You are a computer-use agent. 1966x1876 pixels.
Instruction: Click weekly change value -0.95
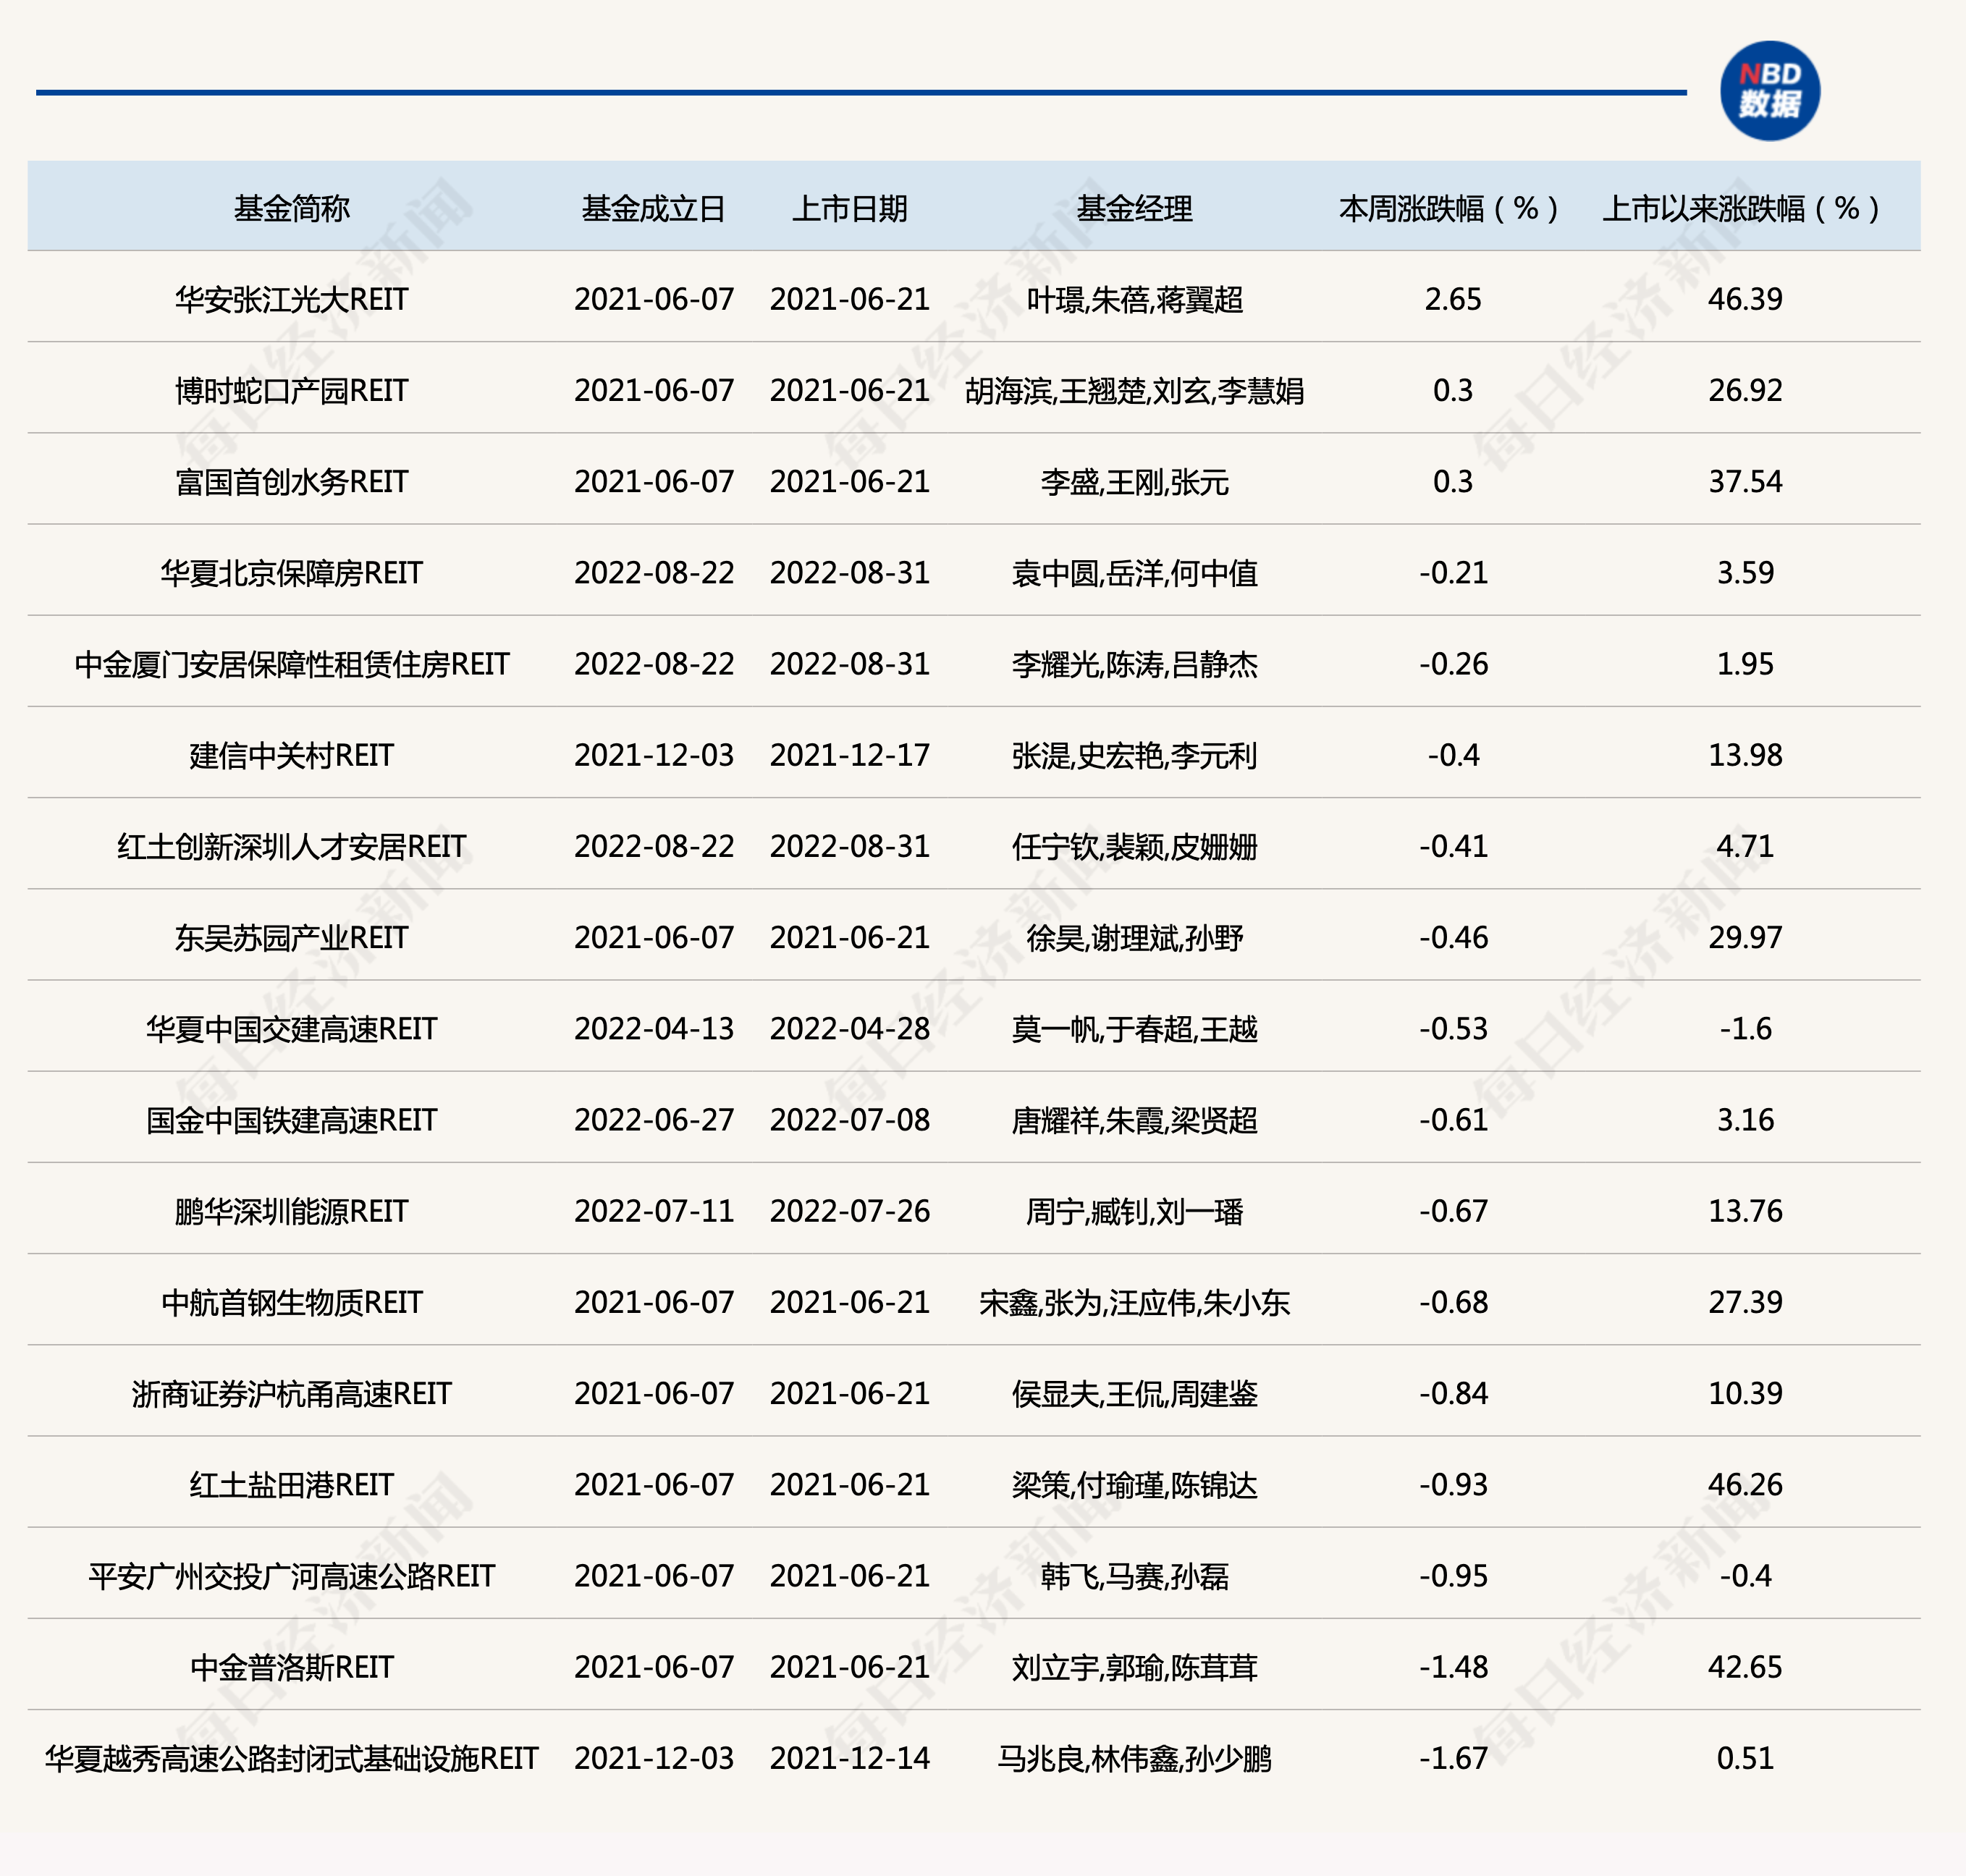pyautogui.click(x=1453, y=1576)
